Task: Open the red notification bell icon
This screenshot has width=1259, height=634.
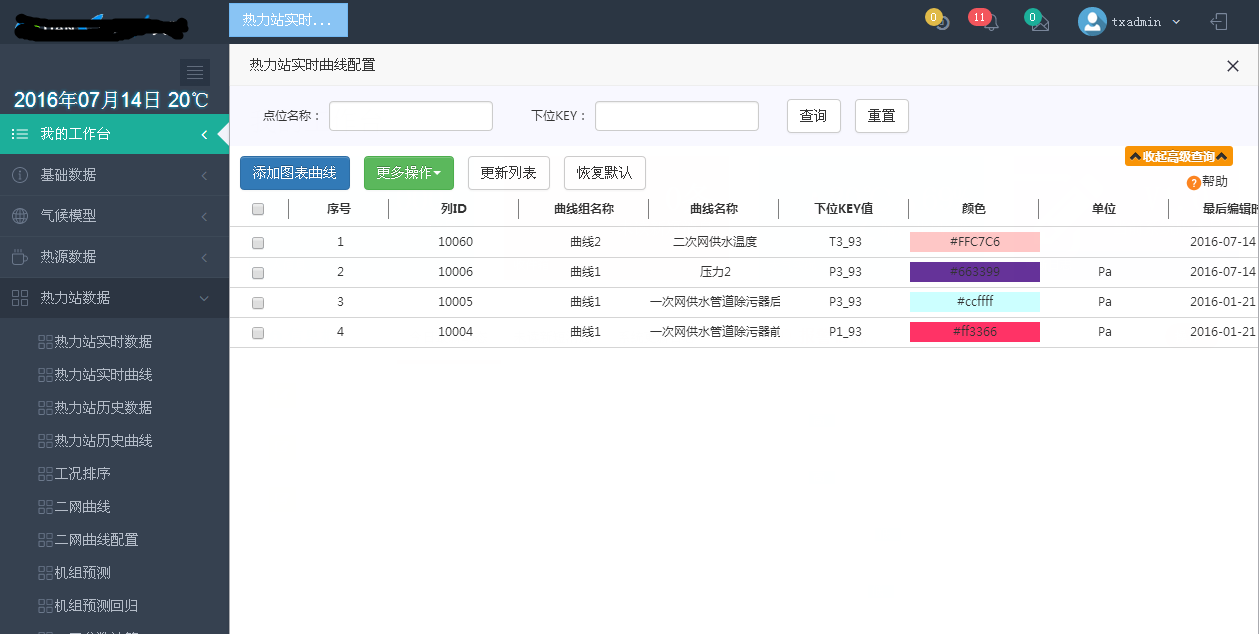Action: coord(989,23)
